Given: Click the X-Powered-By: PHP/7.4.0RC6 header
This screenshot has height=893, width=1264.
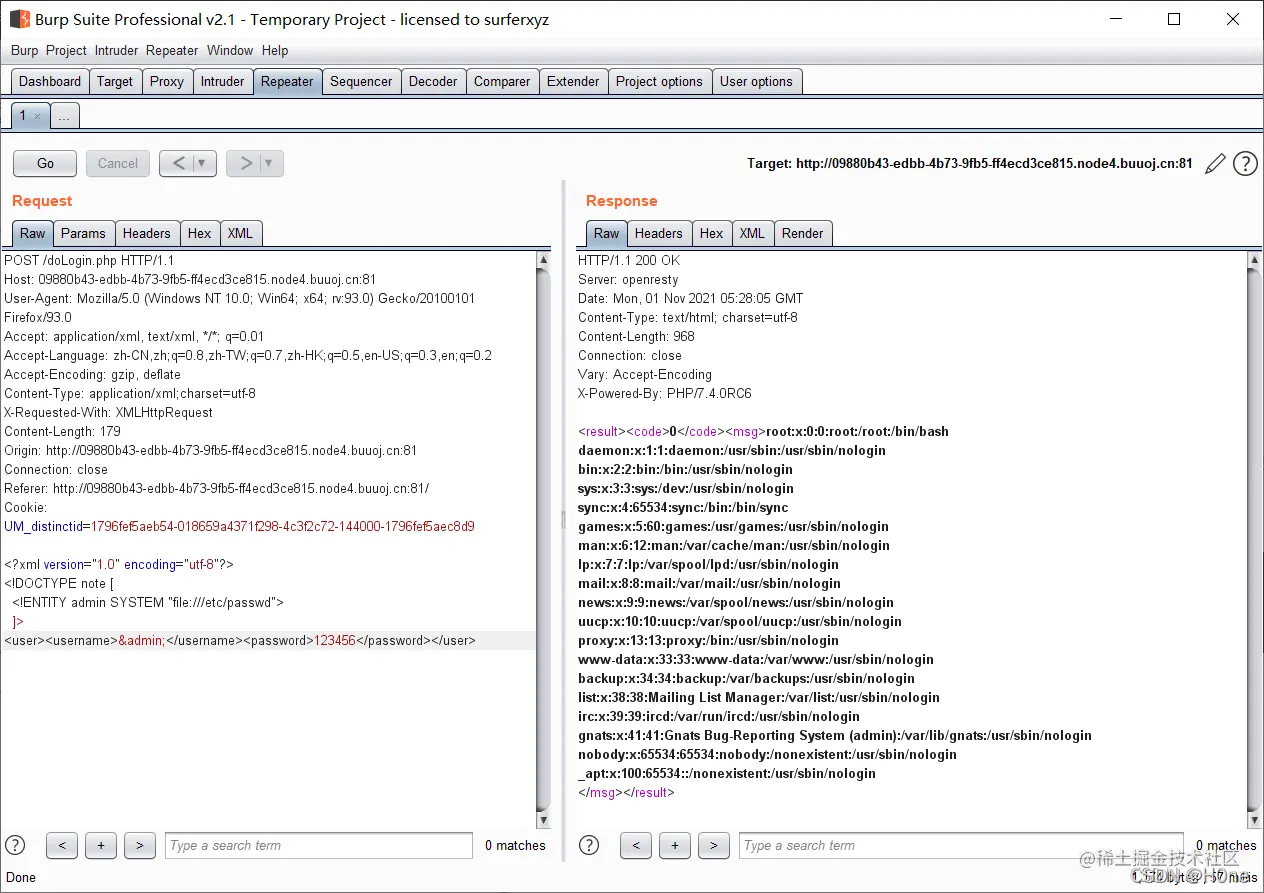Looking at the screenshot, I should pos(665,394).
